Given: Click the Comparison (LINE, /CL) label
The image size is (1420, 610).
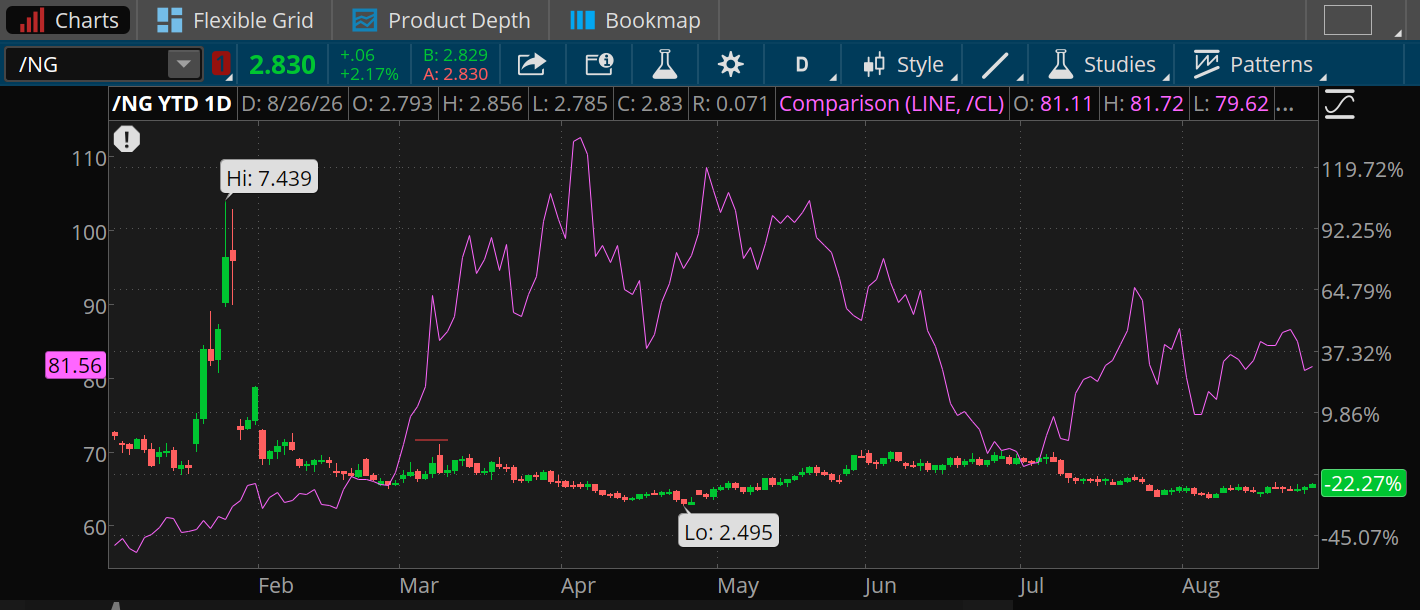Looking at the screenshot, I should coord(891,103).
